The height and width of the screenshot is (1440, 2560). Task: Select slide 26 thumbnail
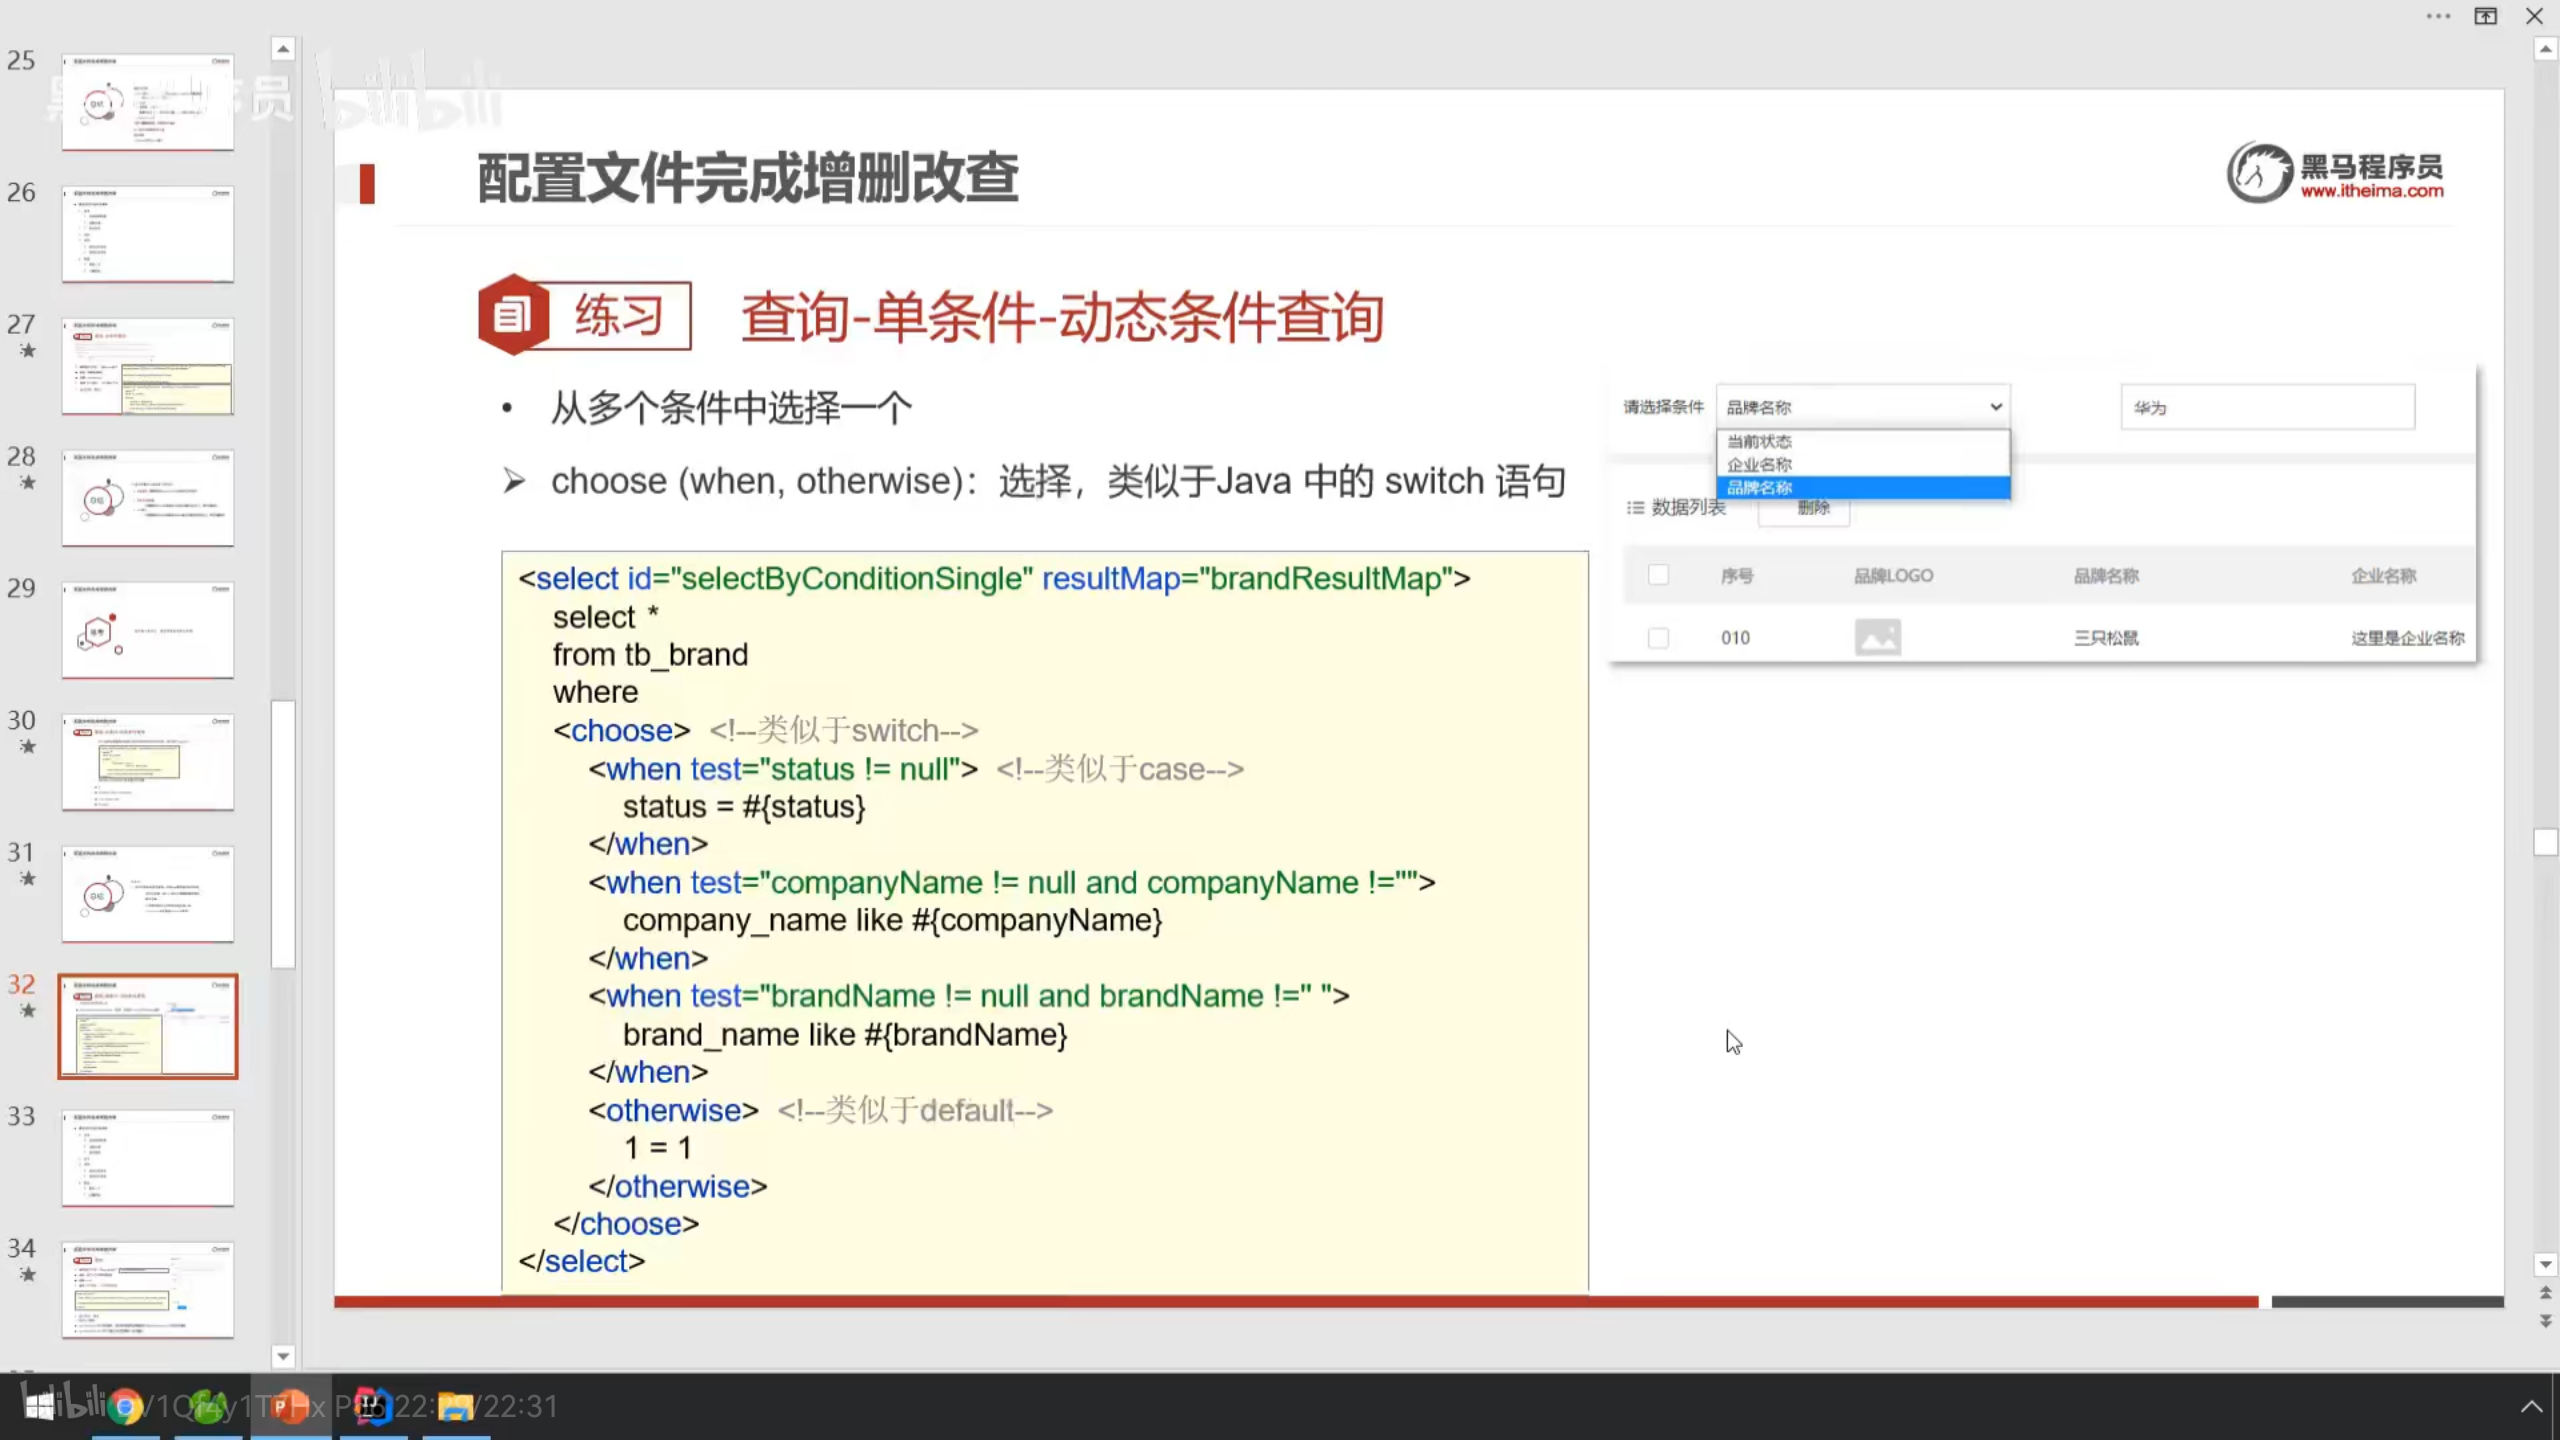(148, 234)
